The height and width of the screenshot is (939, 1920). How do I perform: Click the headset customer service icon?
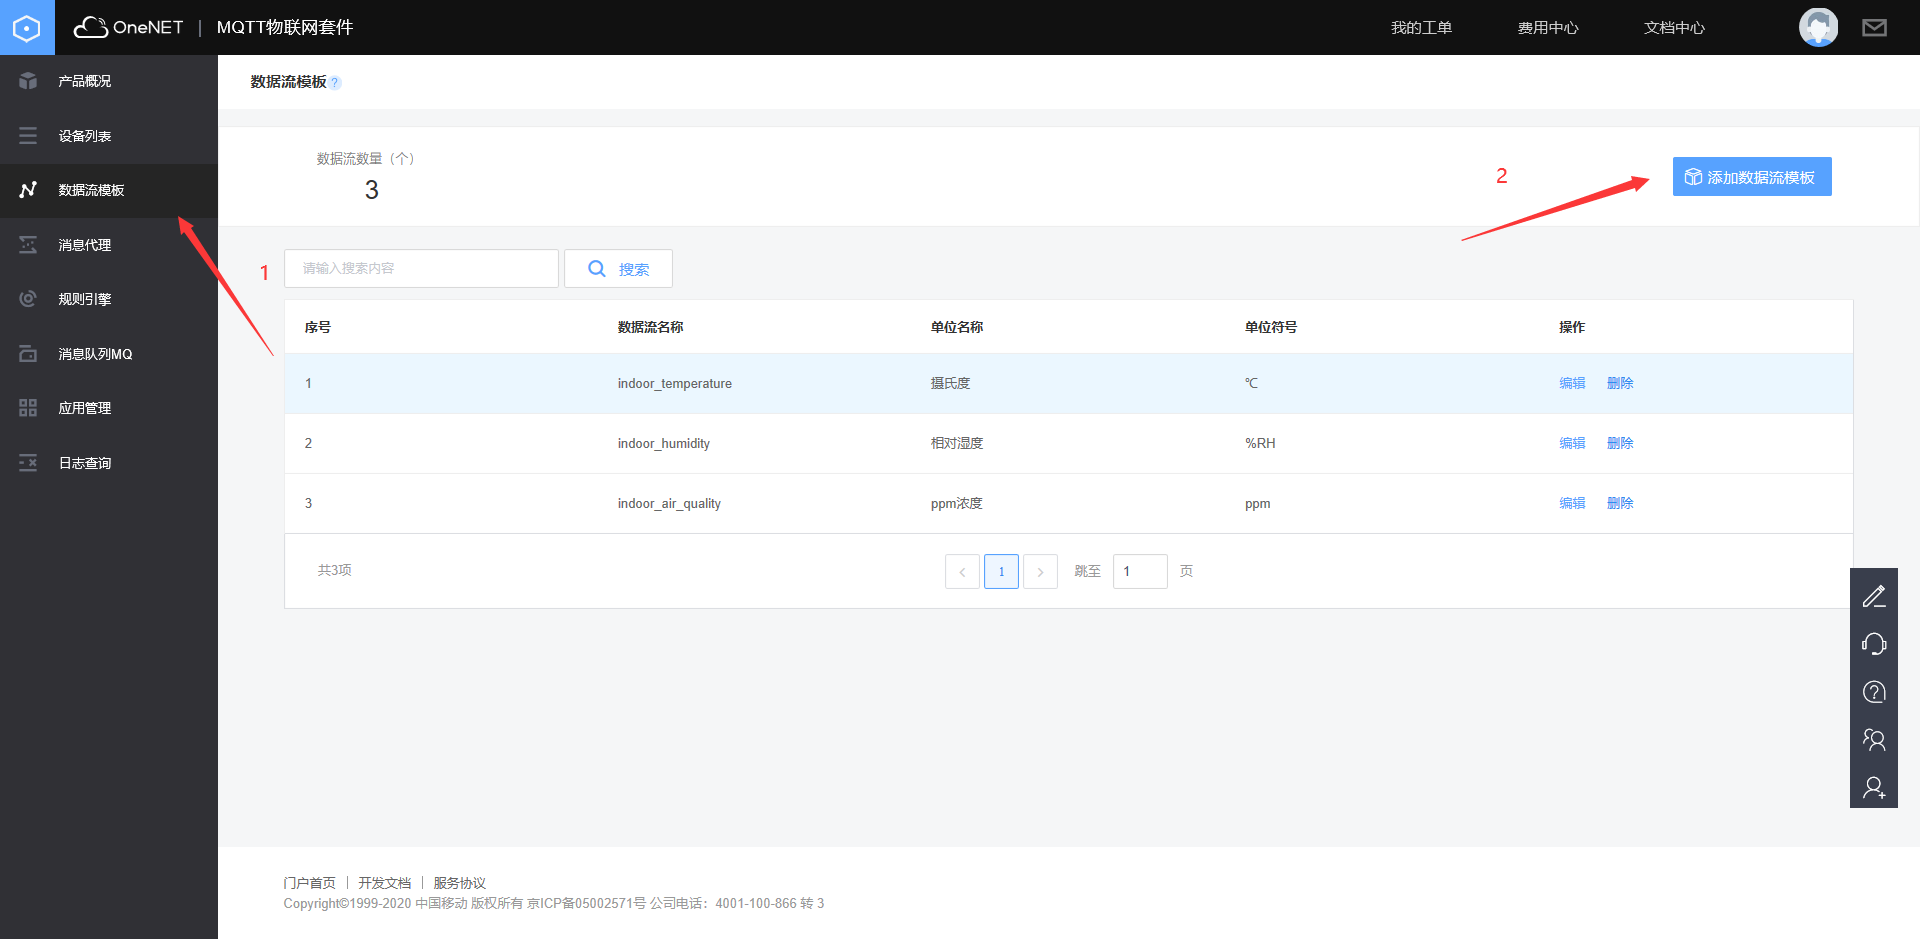click(1874, 644)
